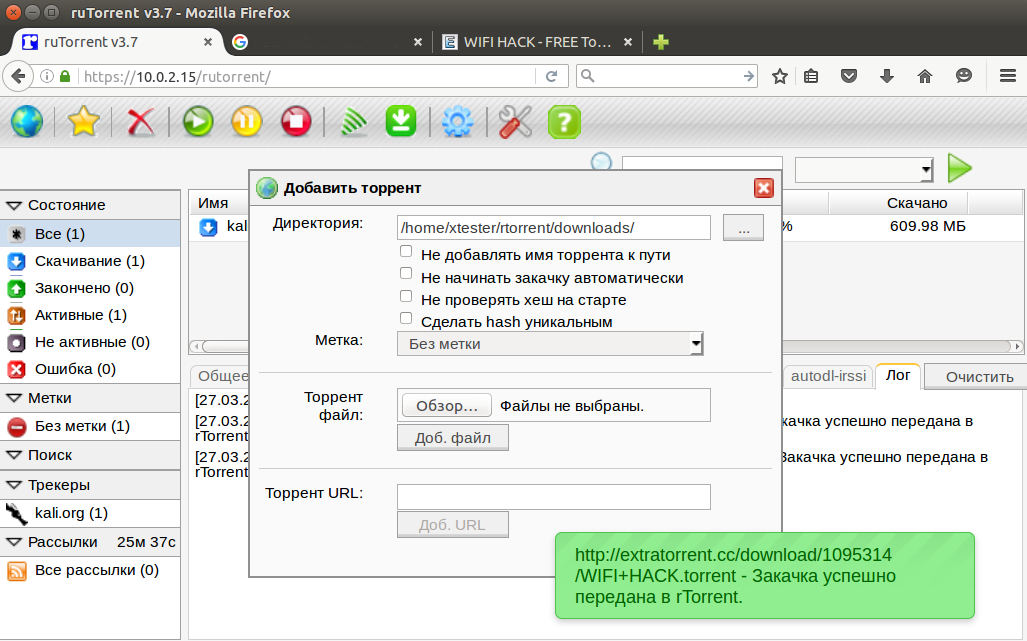Click the Обзор… browse file button
The height and width of the screenshot is (641, 1027).
[447, 406]
